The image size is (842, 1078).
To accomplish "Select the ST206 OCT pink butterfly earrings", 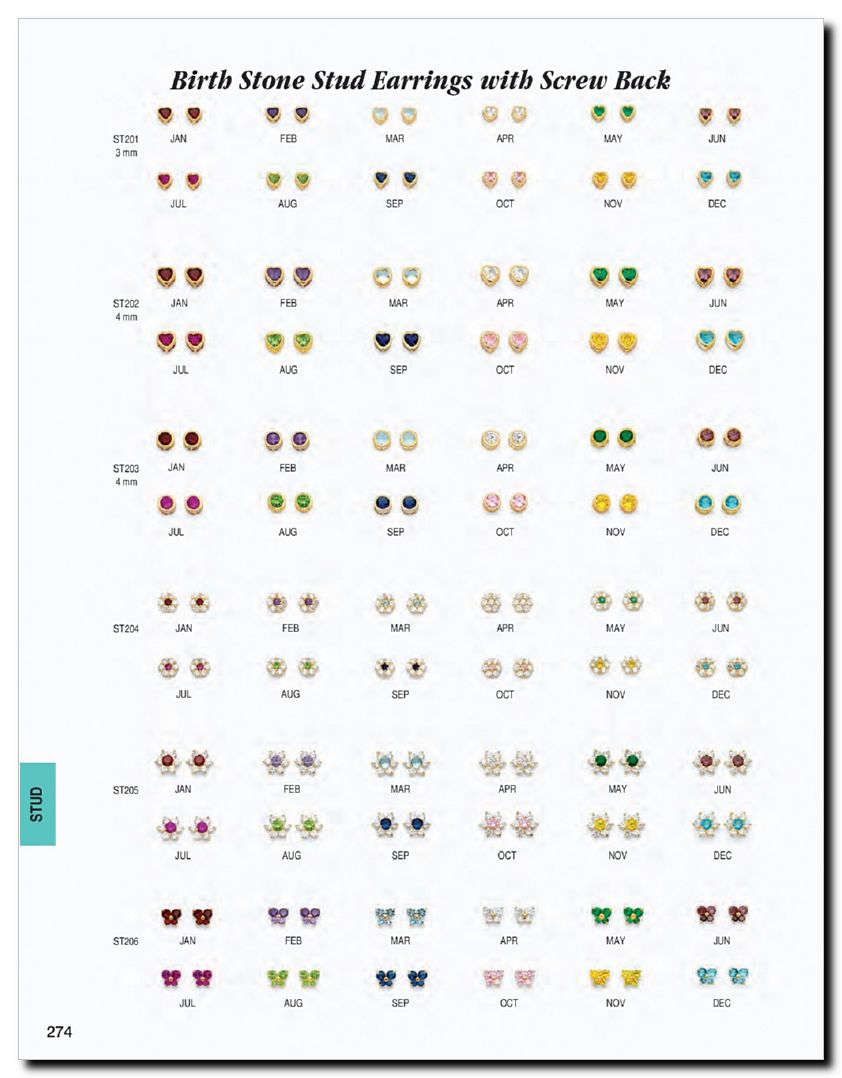I will (509, 978).
